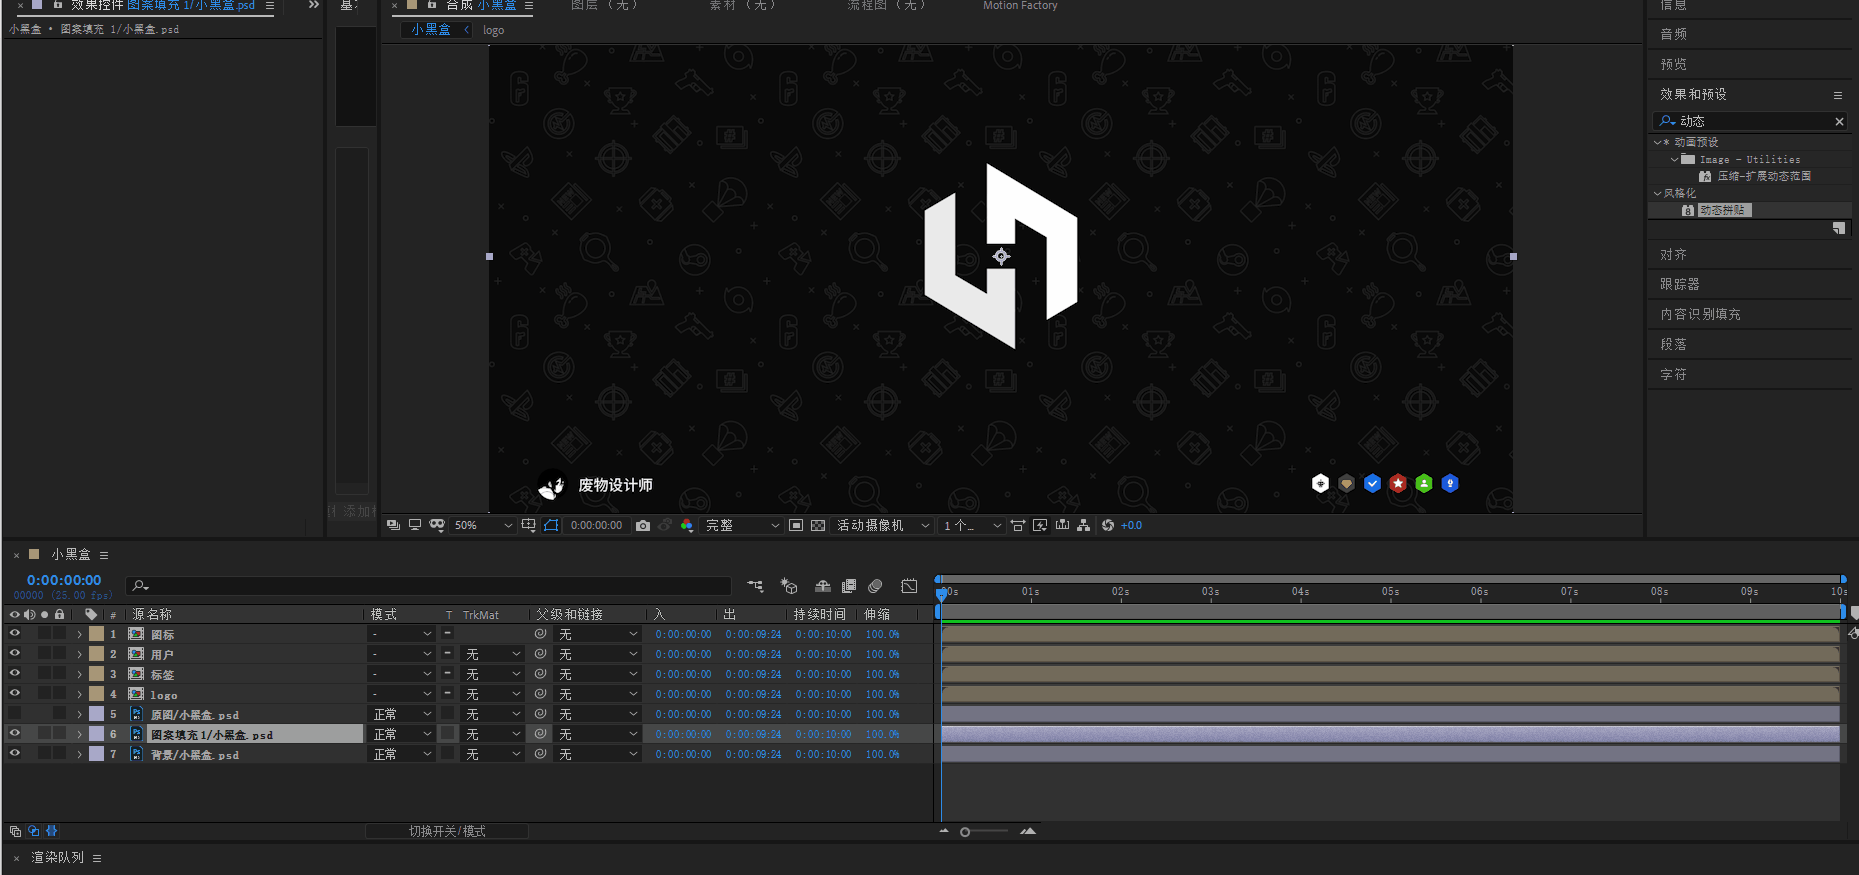Screen dimensions: 1859x875
Task: Click the 切换开关/模式 button
Action: (447, 832)
